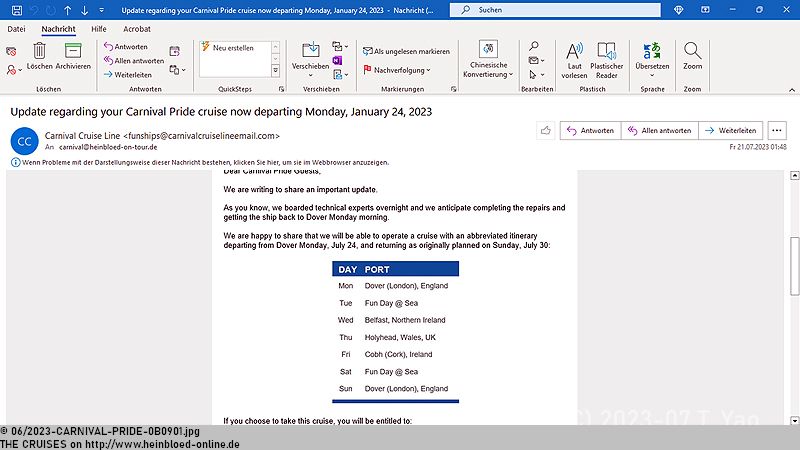Click the Zoom magnifier button
The height and width of the screenshot is (450, 800).
pos(692,57)
